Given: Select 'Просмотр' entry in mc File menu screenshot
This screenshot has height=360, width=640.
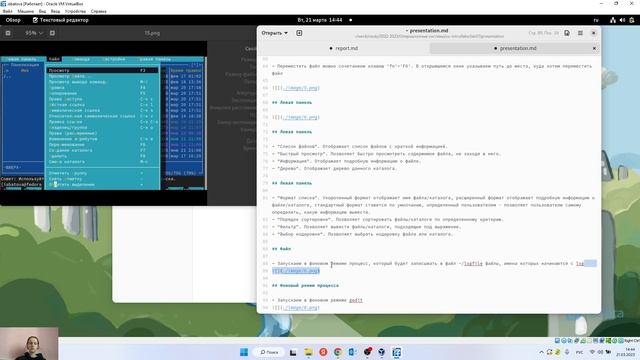Looking at the screenshot, I should tap(102, 71).
